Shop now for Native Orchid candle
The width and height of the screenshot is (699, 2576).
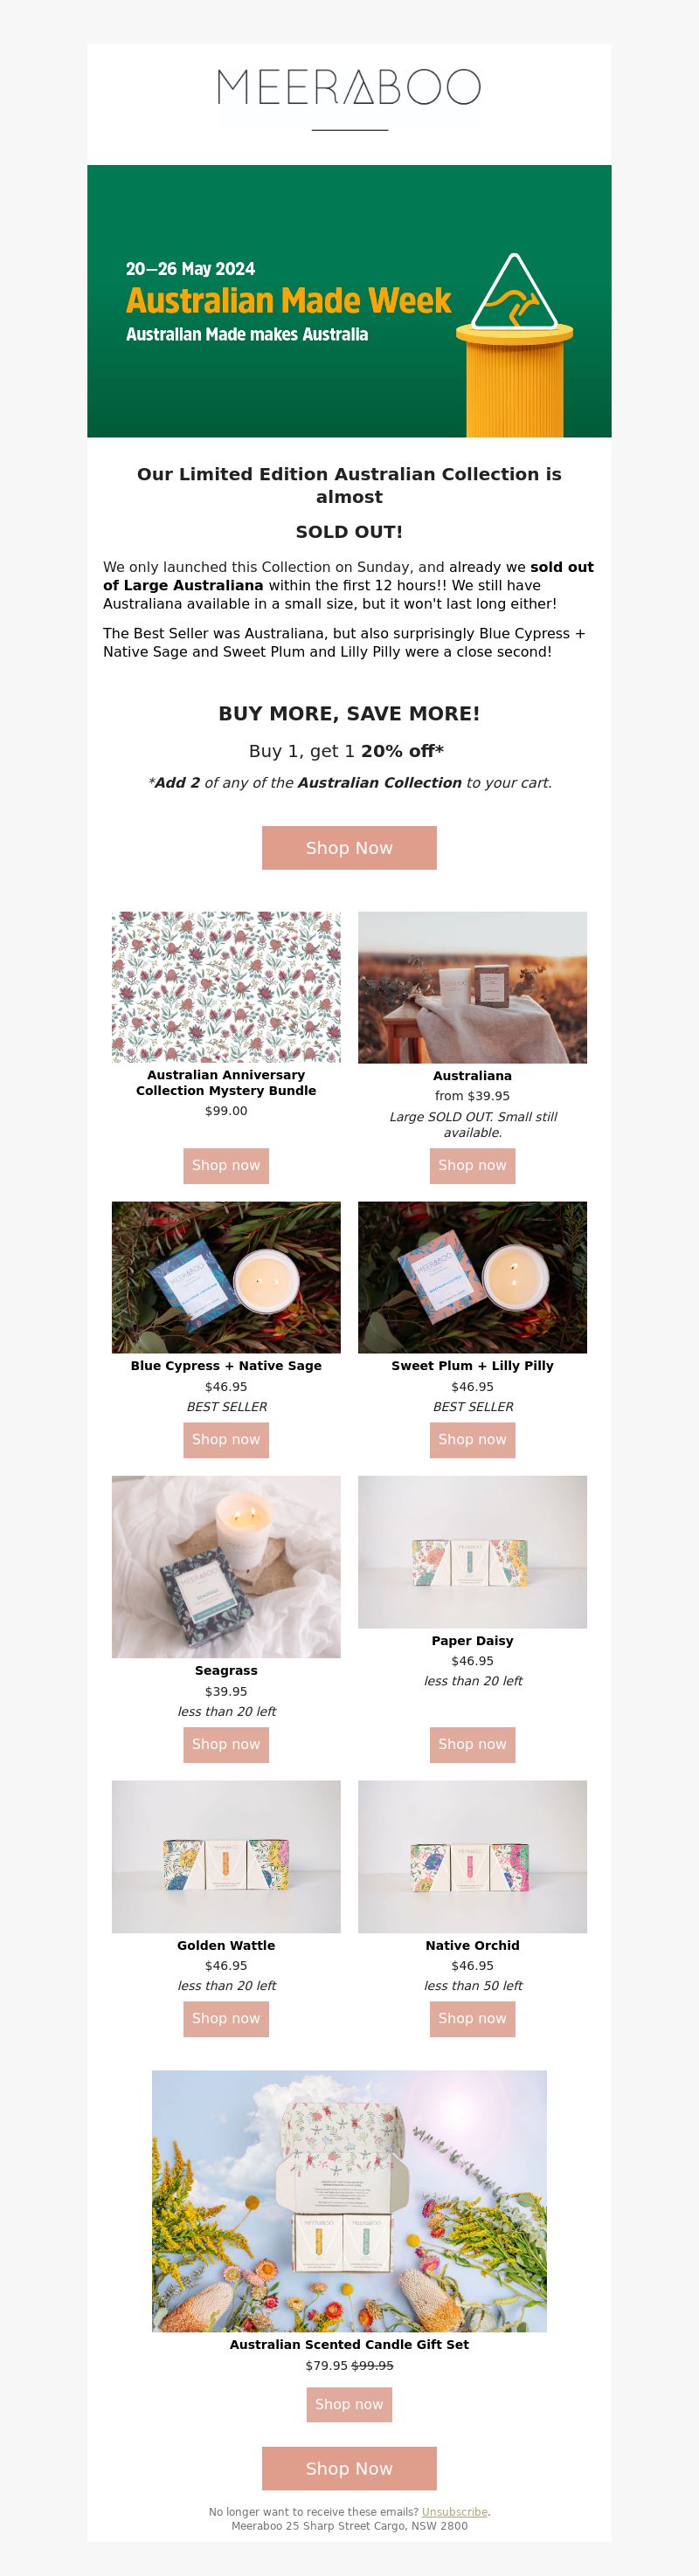point(472,2019)
